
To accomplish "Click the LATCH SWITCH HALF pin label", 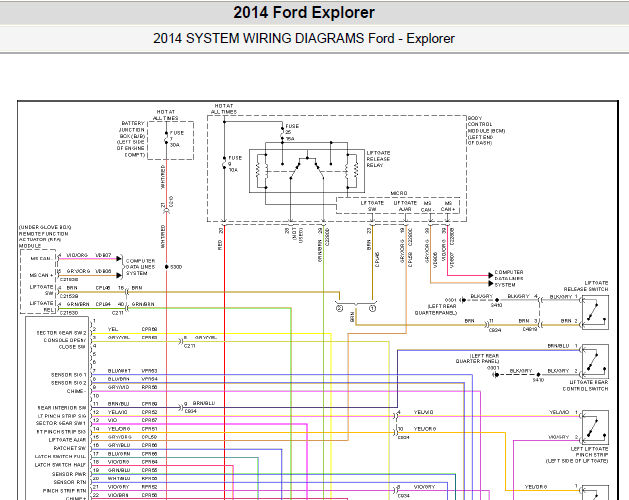I will (x=60, y=465).
